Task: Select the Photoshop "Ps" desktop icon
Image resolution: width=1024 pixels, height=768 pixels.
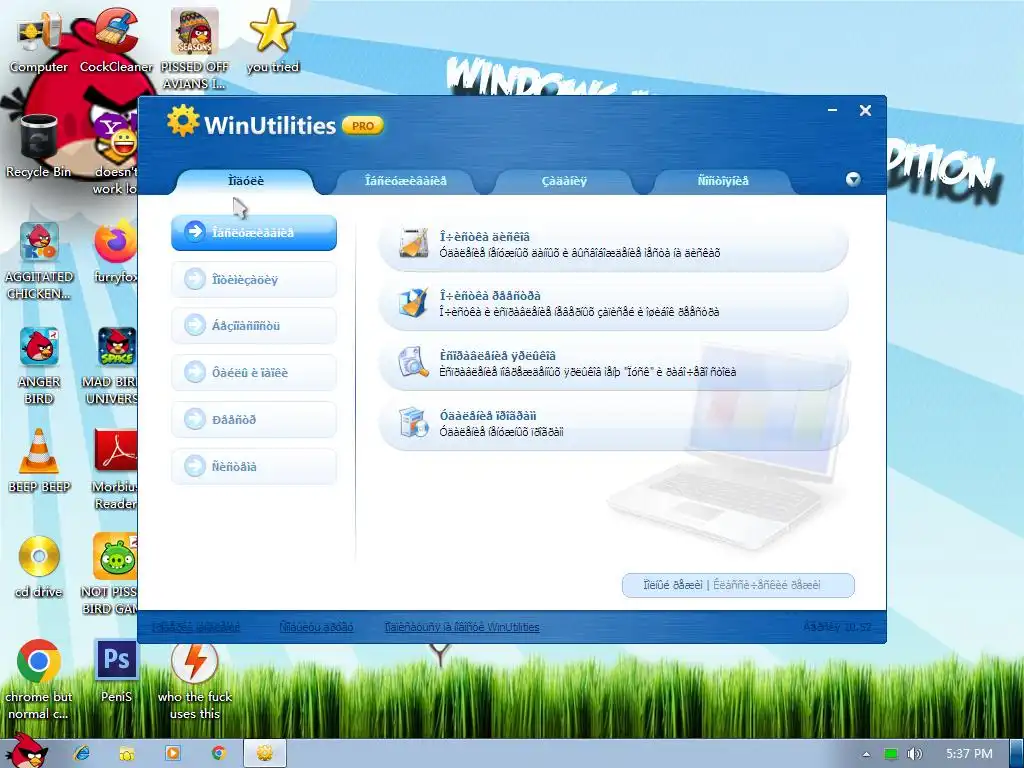Action: (116, 671)
